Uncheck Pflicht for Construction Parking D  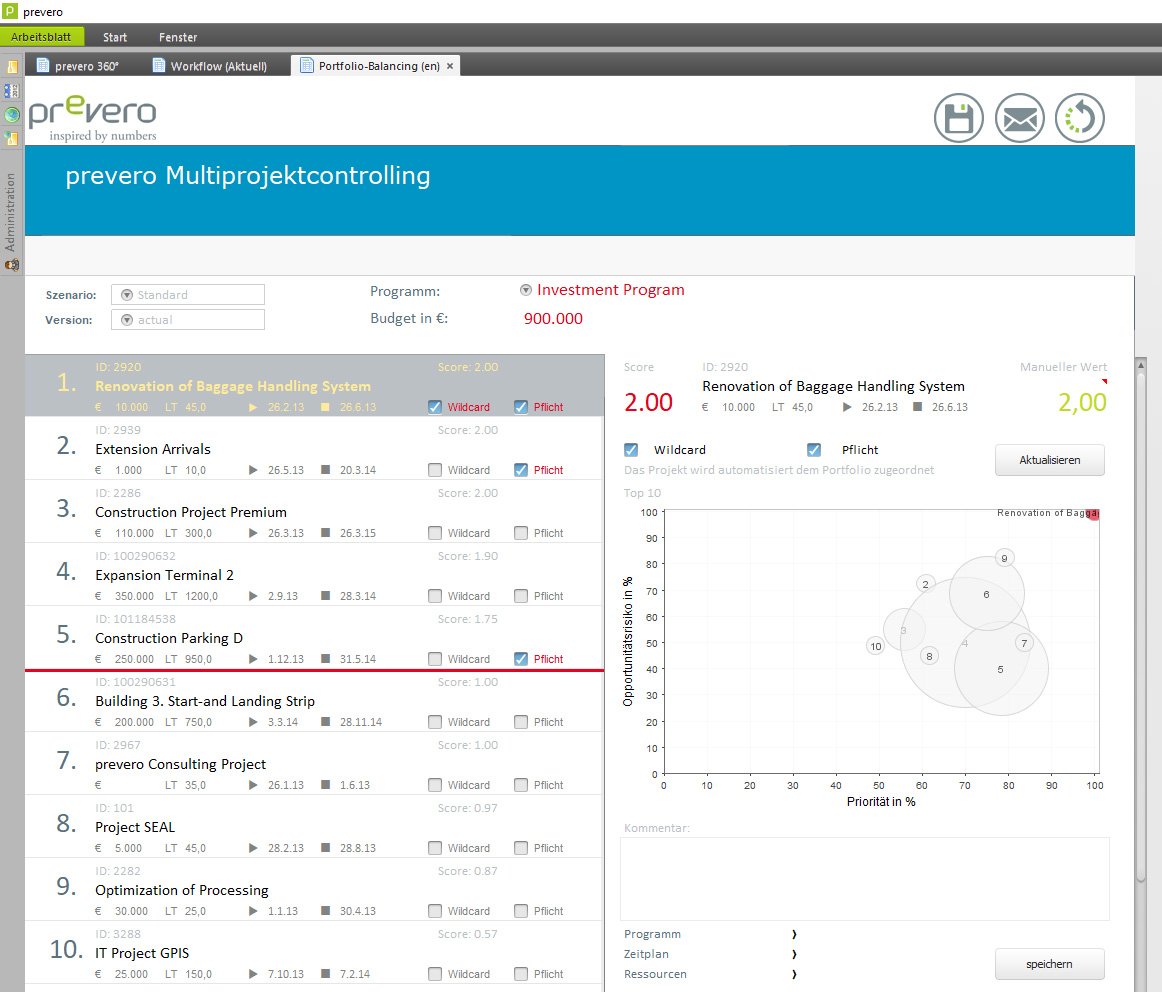[521, 659]
